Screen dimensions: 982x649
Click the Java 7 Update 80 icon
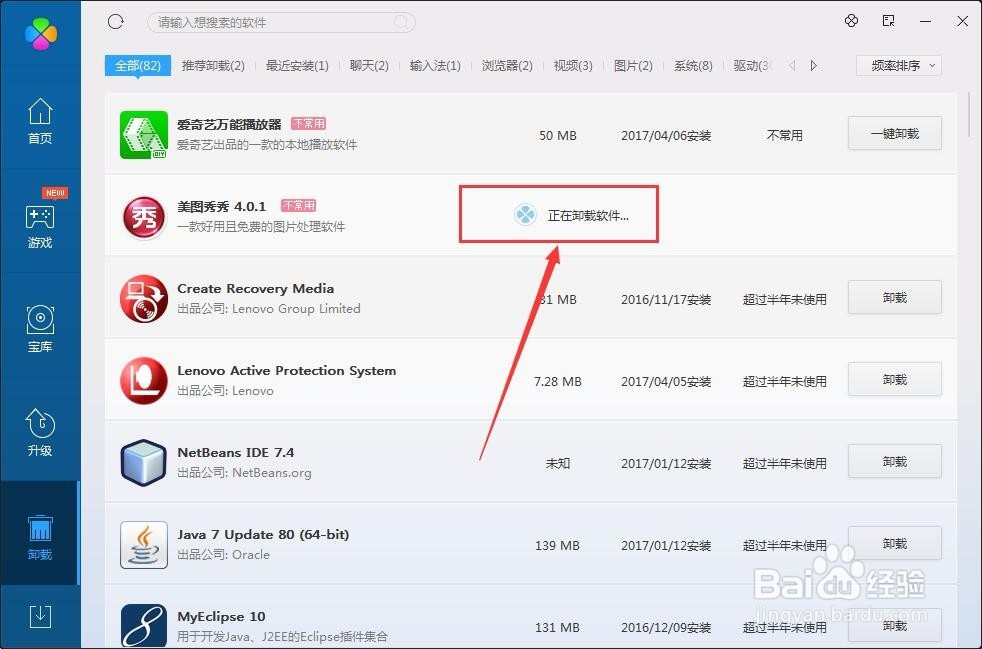[144, 545]
